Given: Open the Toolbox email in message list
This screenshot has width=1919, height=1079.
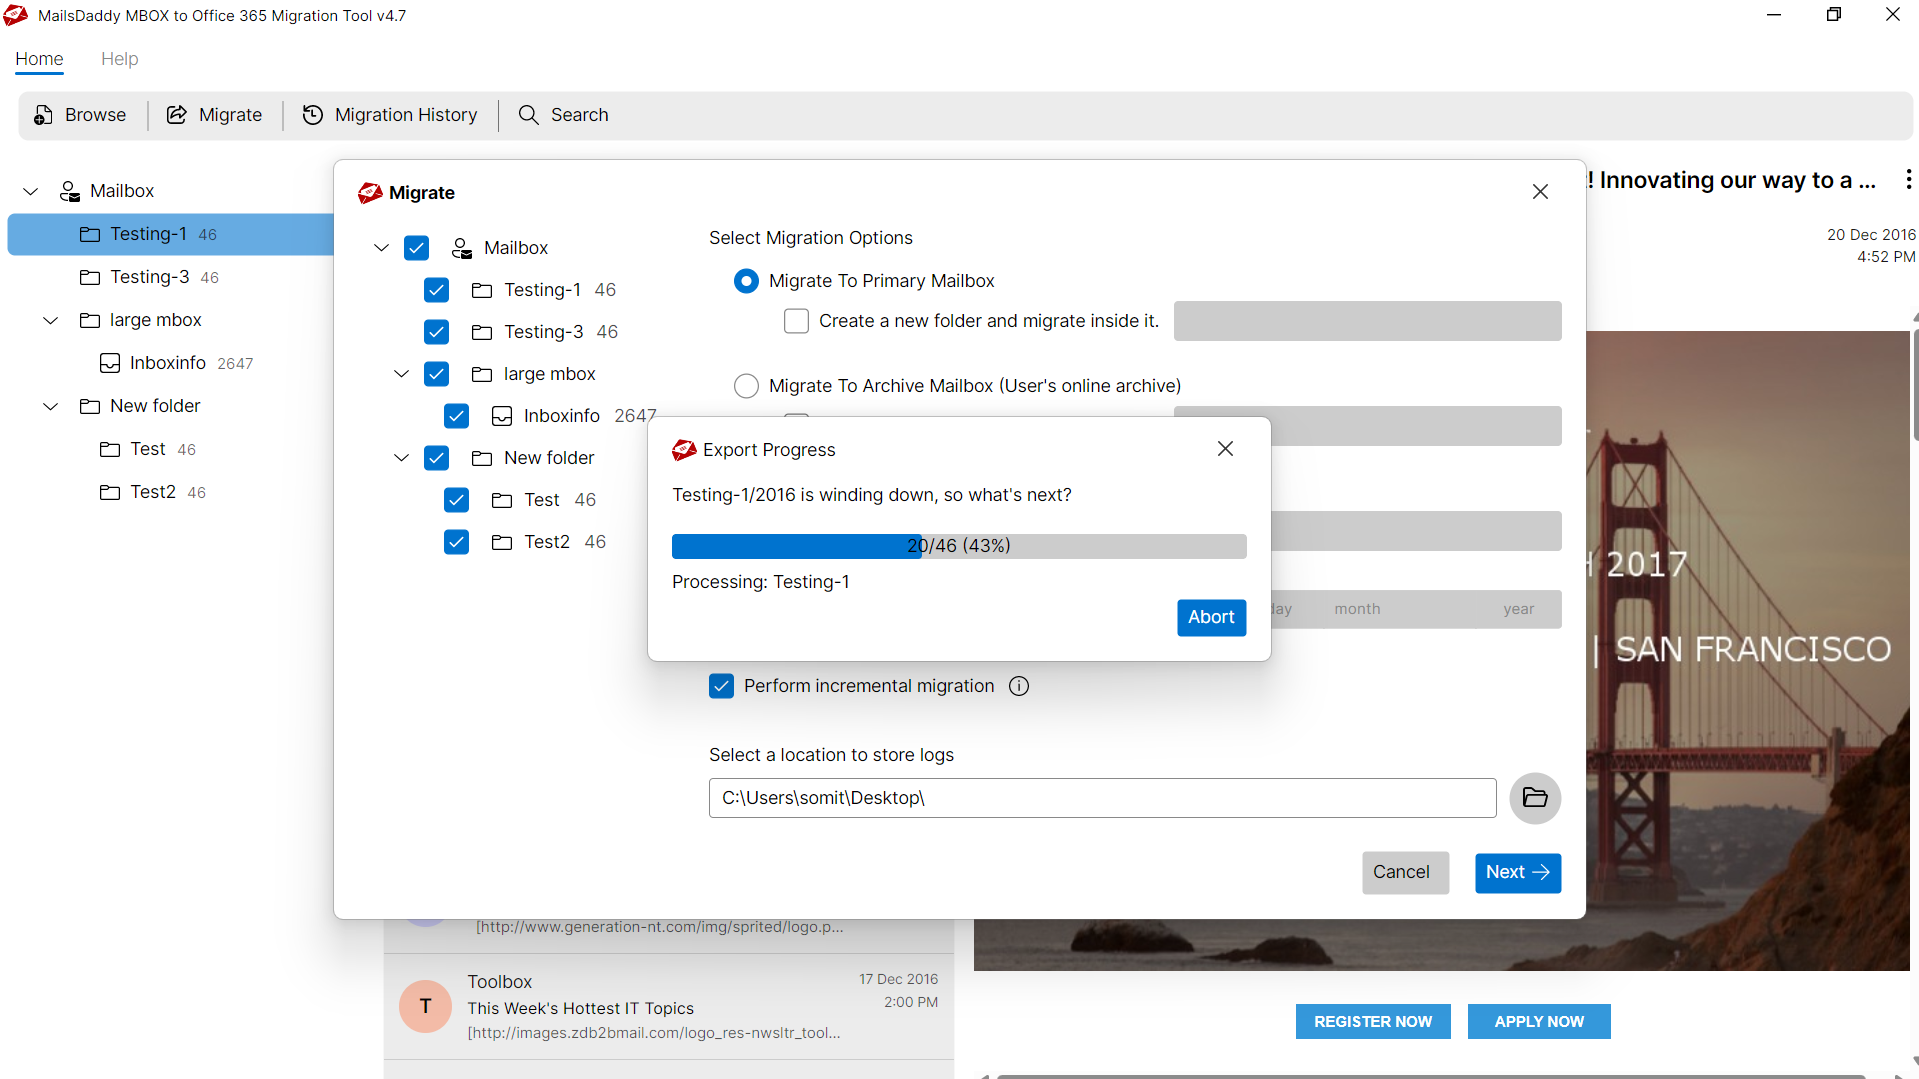Looking at the screenshot, I should tap(668, 1006).
